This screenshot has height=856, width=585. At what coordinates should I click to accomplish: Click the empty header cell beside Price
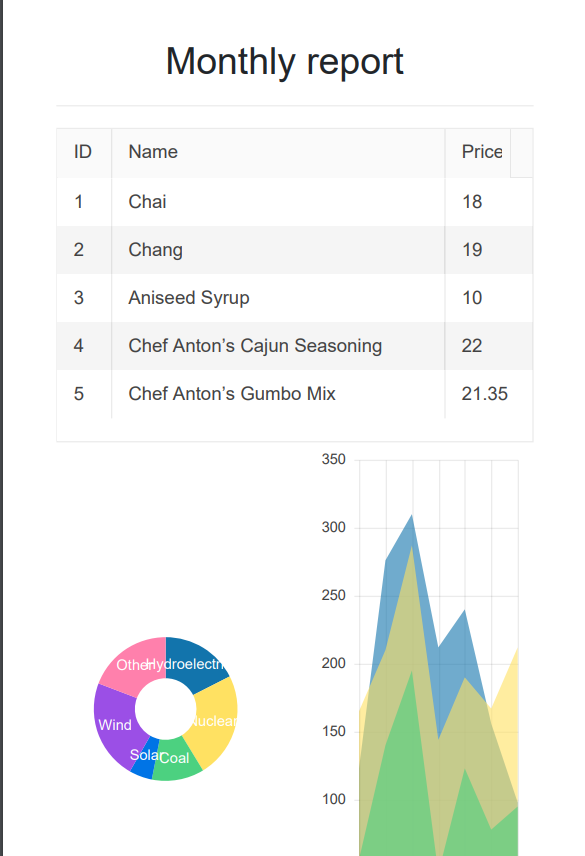click(x=522, y=152)
